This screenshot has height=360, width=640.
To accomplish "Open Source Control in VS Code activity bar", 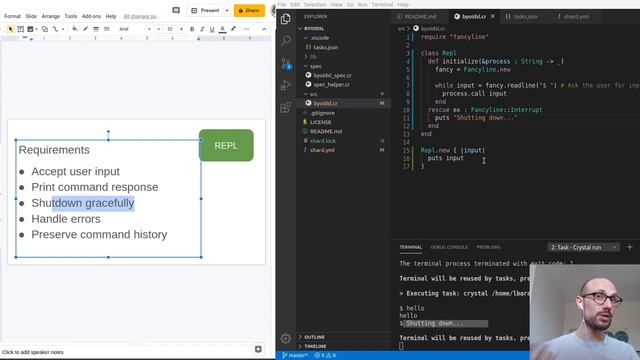I will point(286,63).
